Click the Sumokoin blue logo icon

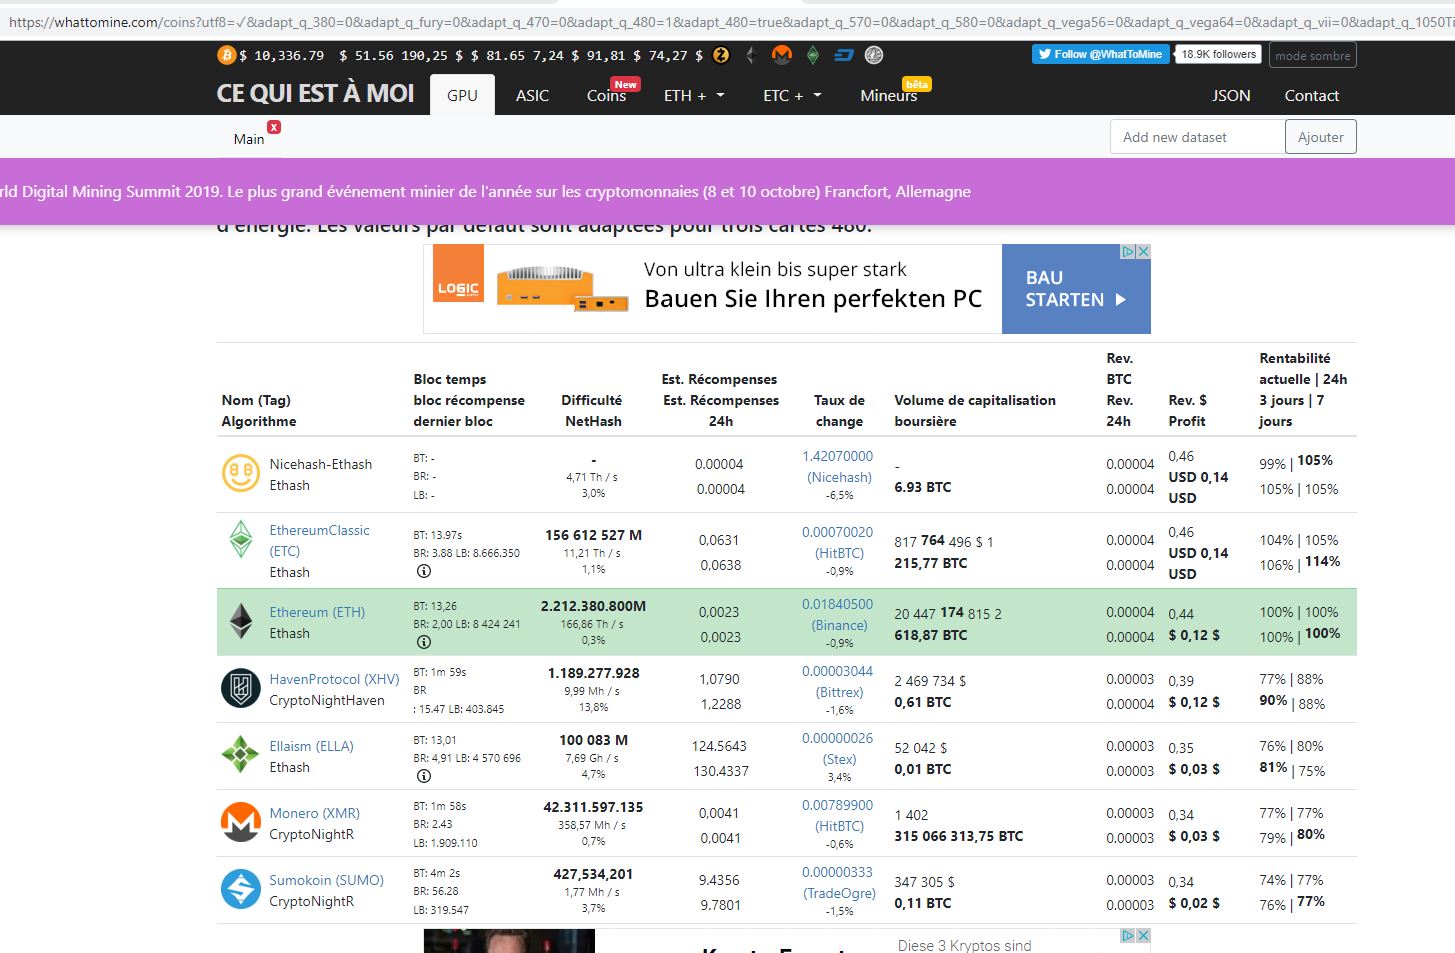click(240, 889)
